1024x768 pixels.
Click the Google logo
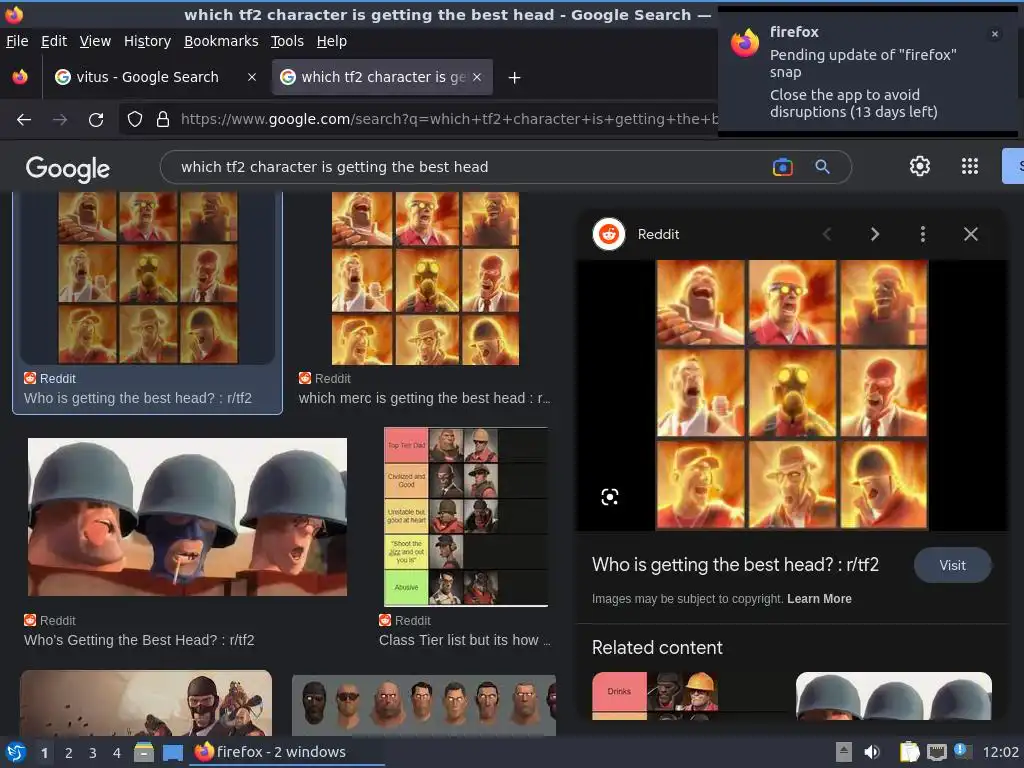(68, 168)
